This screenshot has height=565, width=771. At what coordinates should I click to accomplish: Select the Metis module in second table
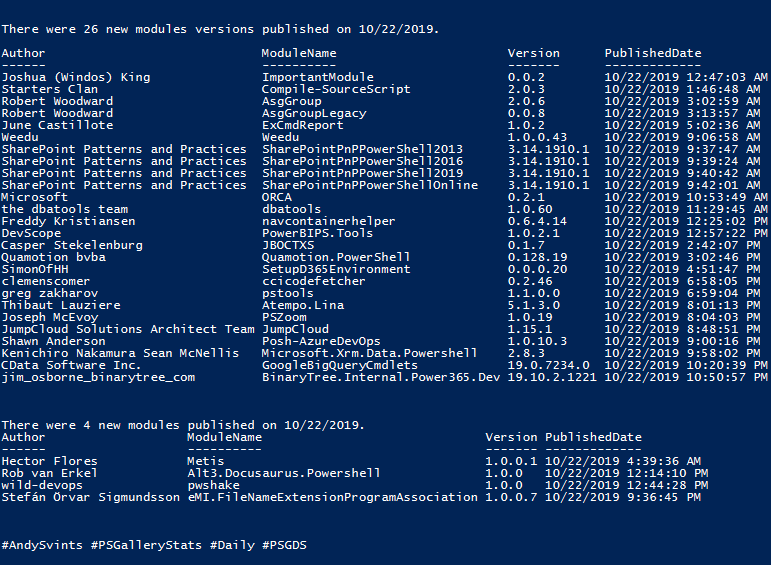[206, 461]
